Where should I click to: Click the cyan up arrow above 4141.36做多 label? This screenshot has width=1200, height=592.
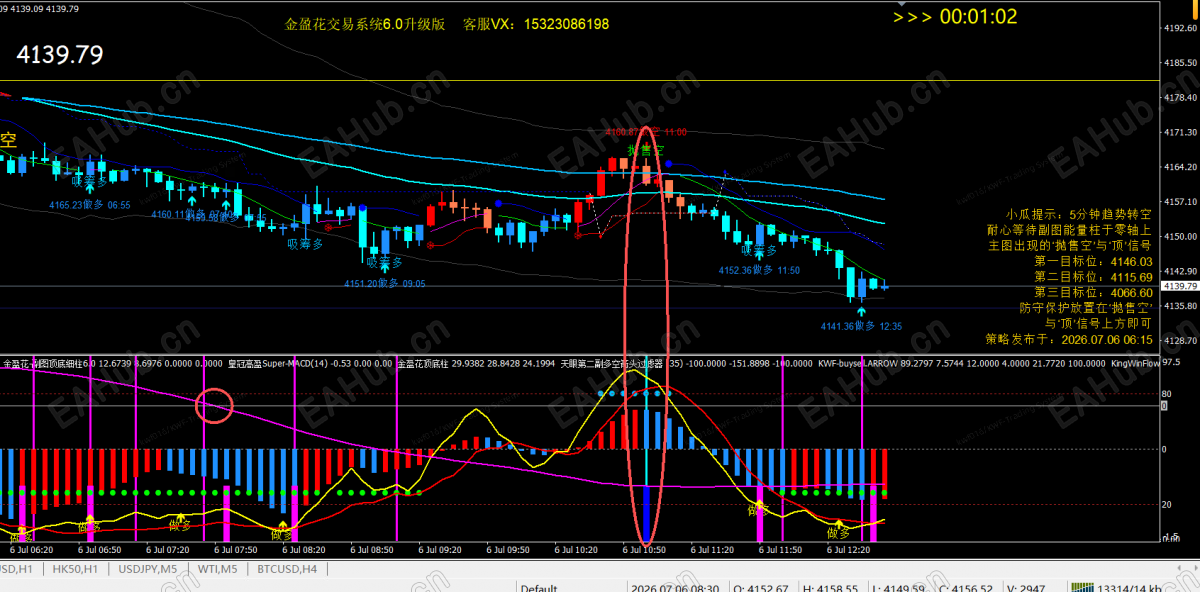(x=861, y=312)
